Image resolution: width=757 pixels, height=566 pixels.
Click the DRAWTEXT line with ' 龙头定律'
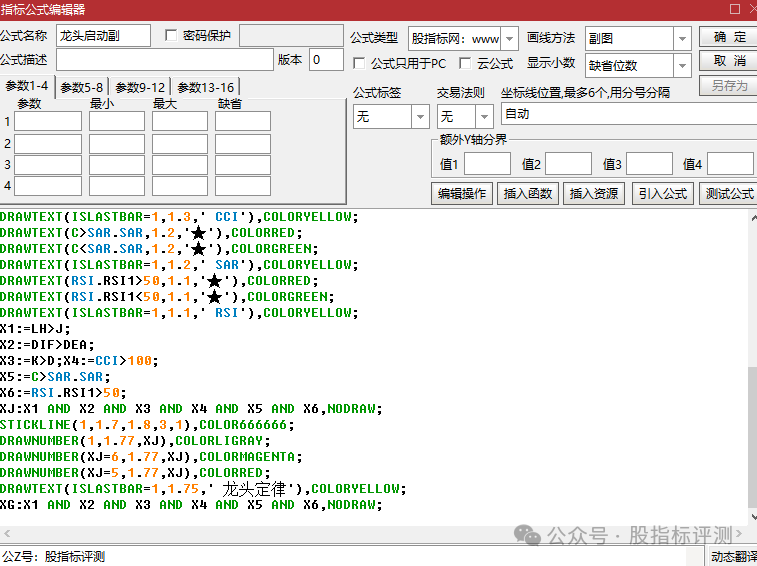pos(203,489)
